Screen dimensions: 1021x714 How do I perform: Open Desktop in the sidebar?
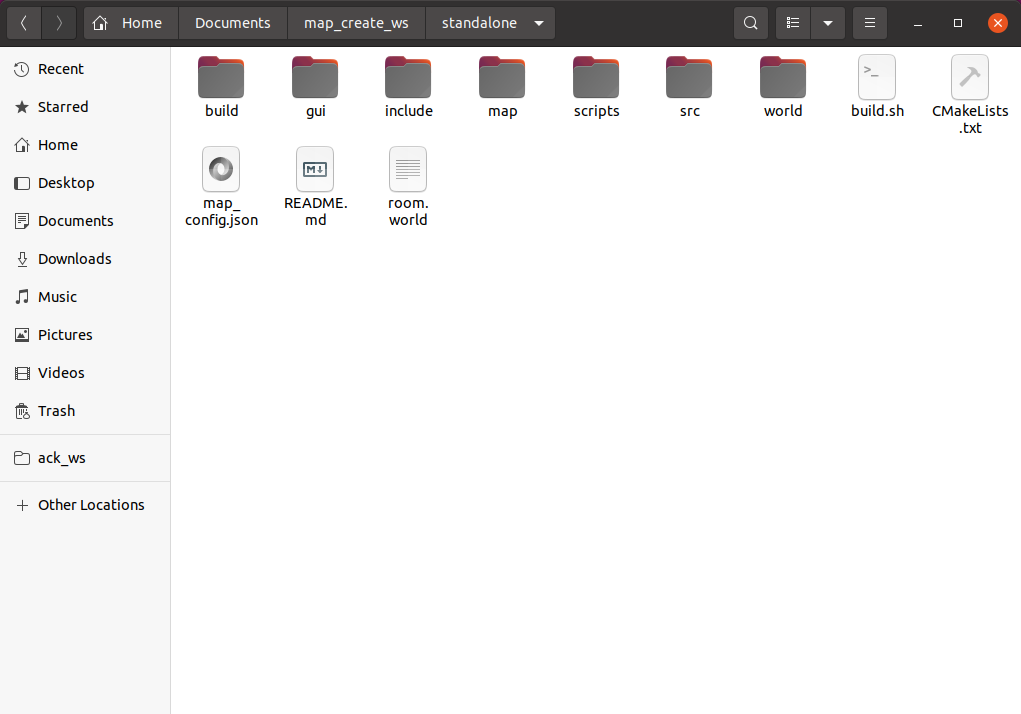pyautogui.click(x=85, y=183)
